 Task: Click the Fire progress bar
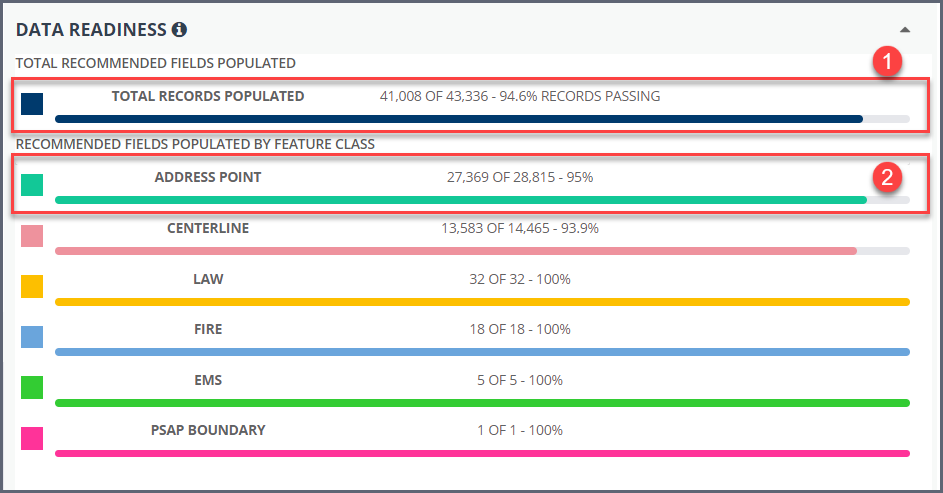[482, 352]
